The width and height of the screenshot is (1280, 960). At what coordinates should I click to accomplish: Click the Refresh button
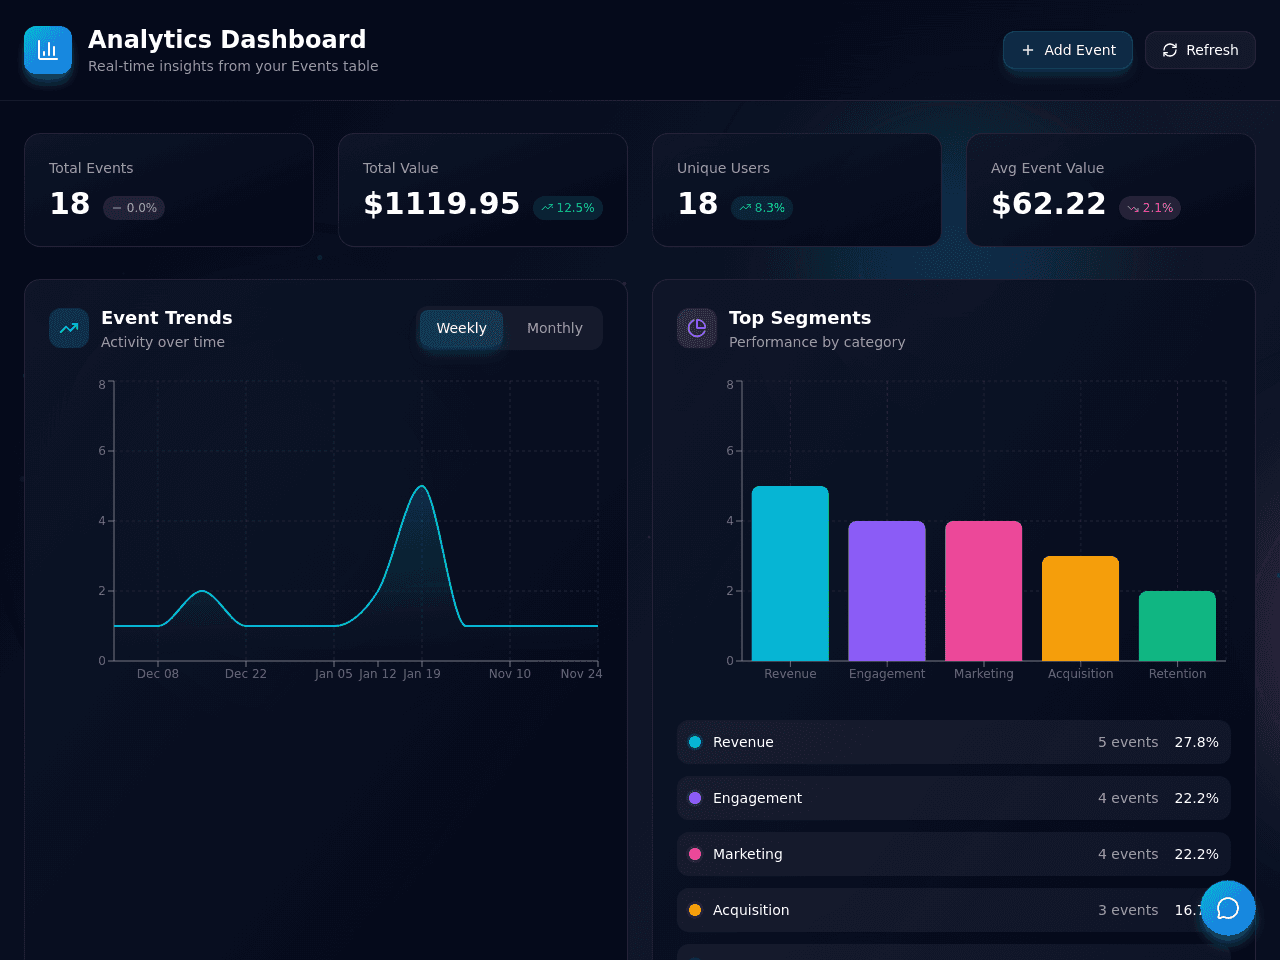point(1200,50)
